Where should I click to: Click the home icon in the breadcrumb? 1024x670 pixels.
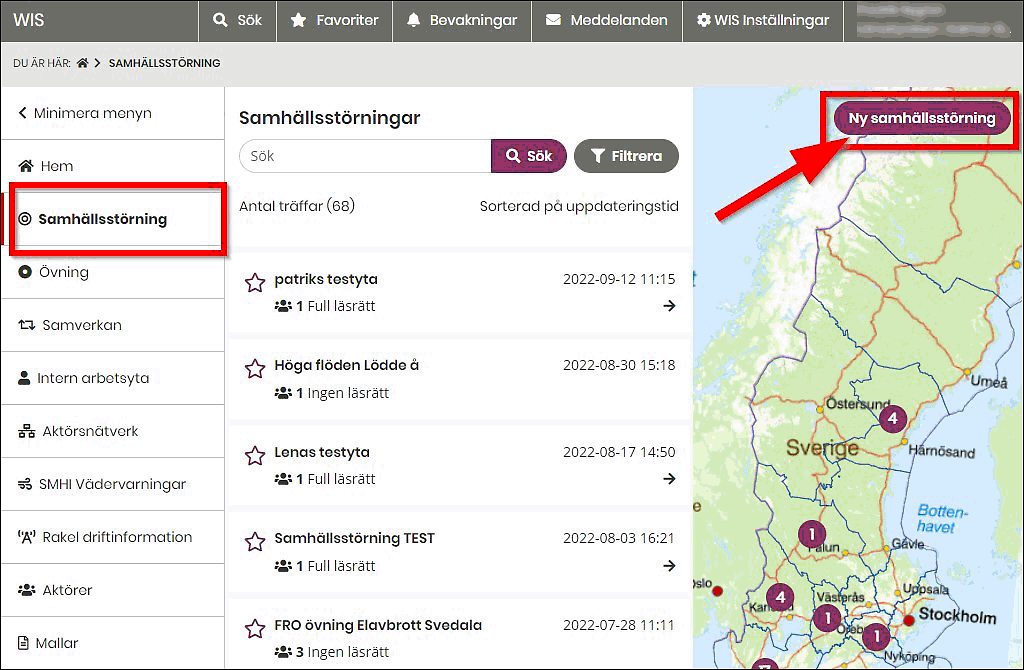83,62
